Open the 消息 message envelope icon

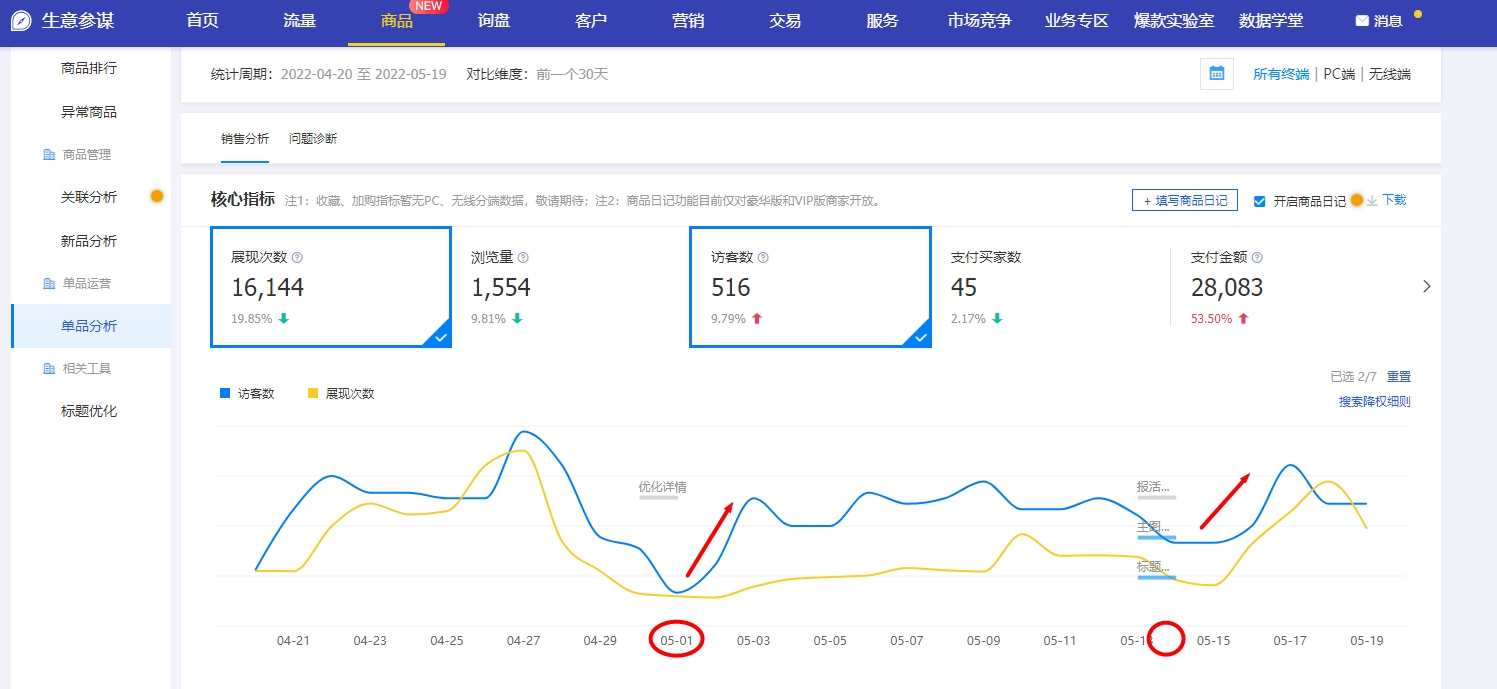[1362, 19]
